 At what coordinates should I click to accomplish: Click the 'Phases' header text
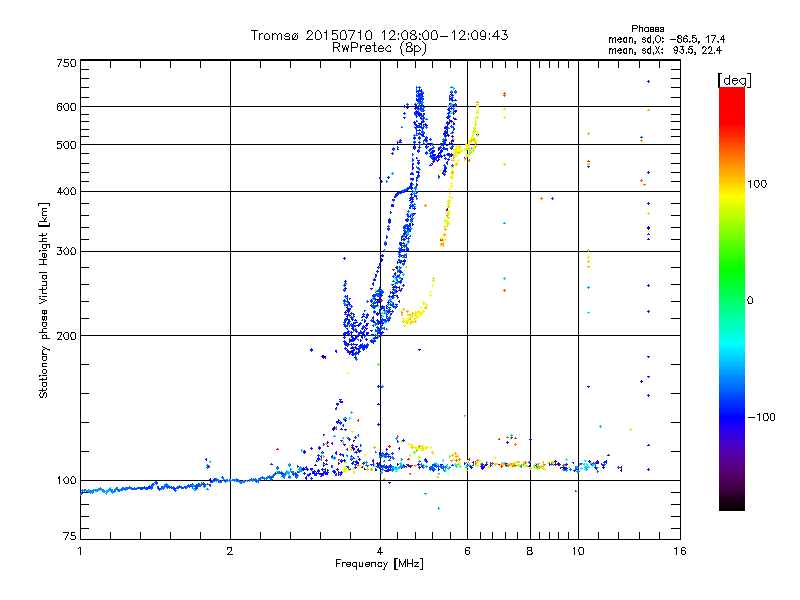coord(647,29)
